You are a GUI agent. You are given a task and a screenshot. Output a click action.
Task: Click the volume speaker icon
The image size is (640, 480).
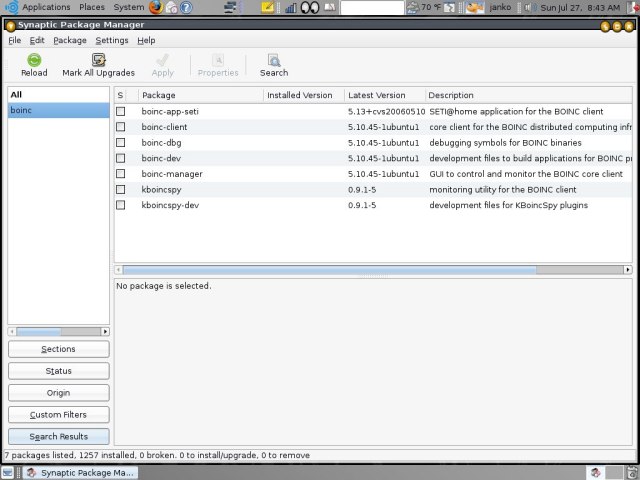(x=529, y=7)
